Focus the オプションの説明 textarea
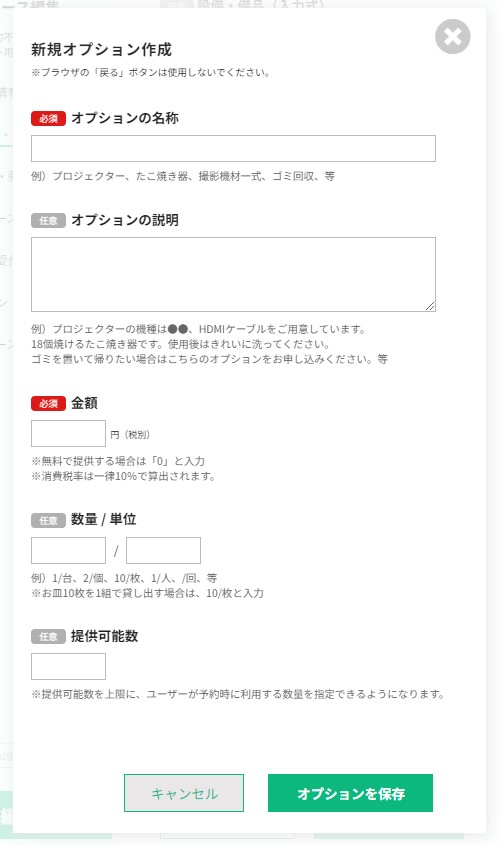This screenshot has height=846, width=501. click(x=233, y=274)
